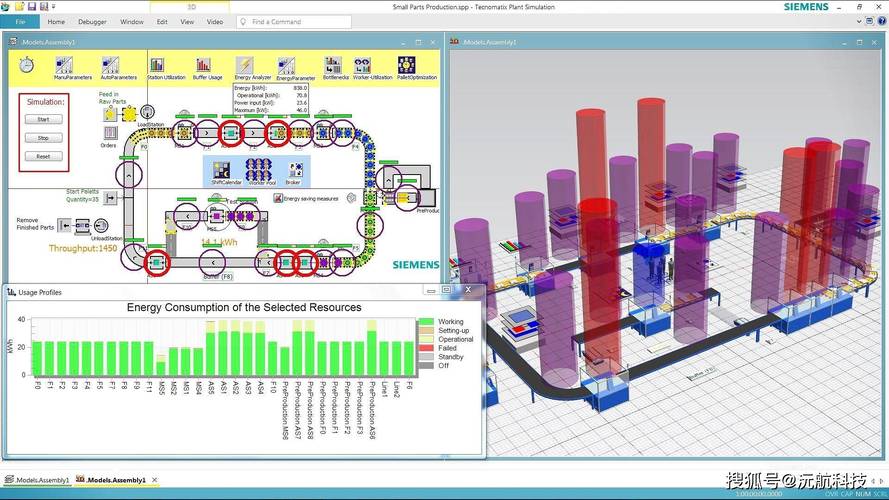Click the Off legend swatch
This screenshot has width=889, height=500.
(426, 366)
